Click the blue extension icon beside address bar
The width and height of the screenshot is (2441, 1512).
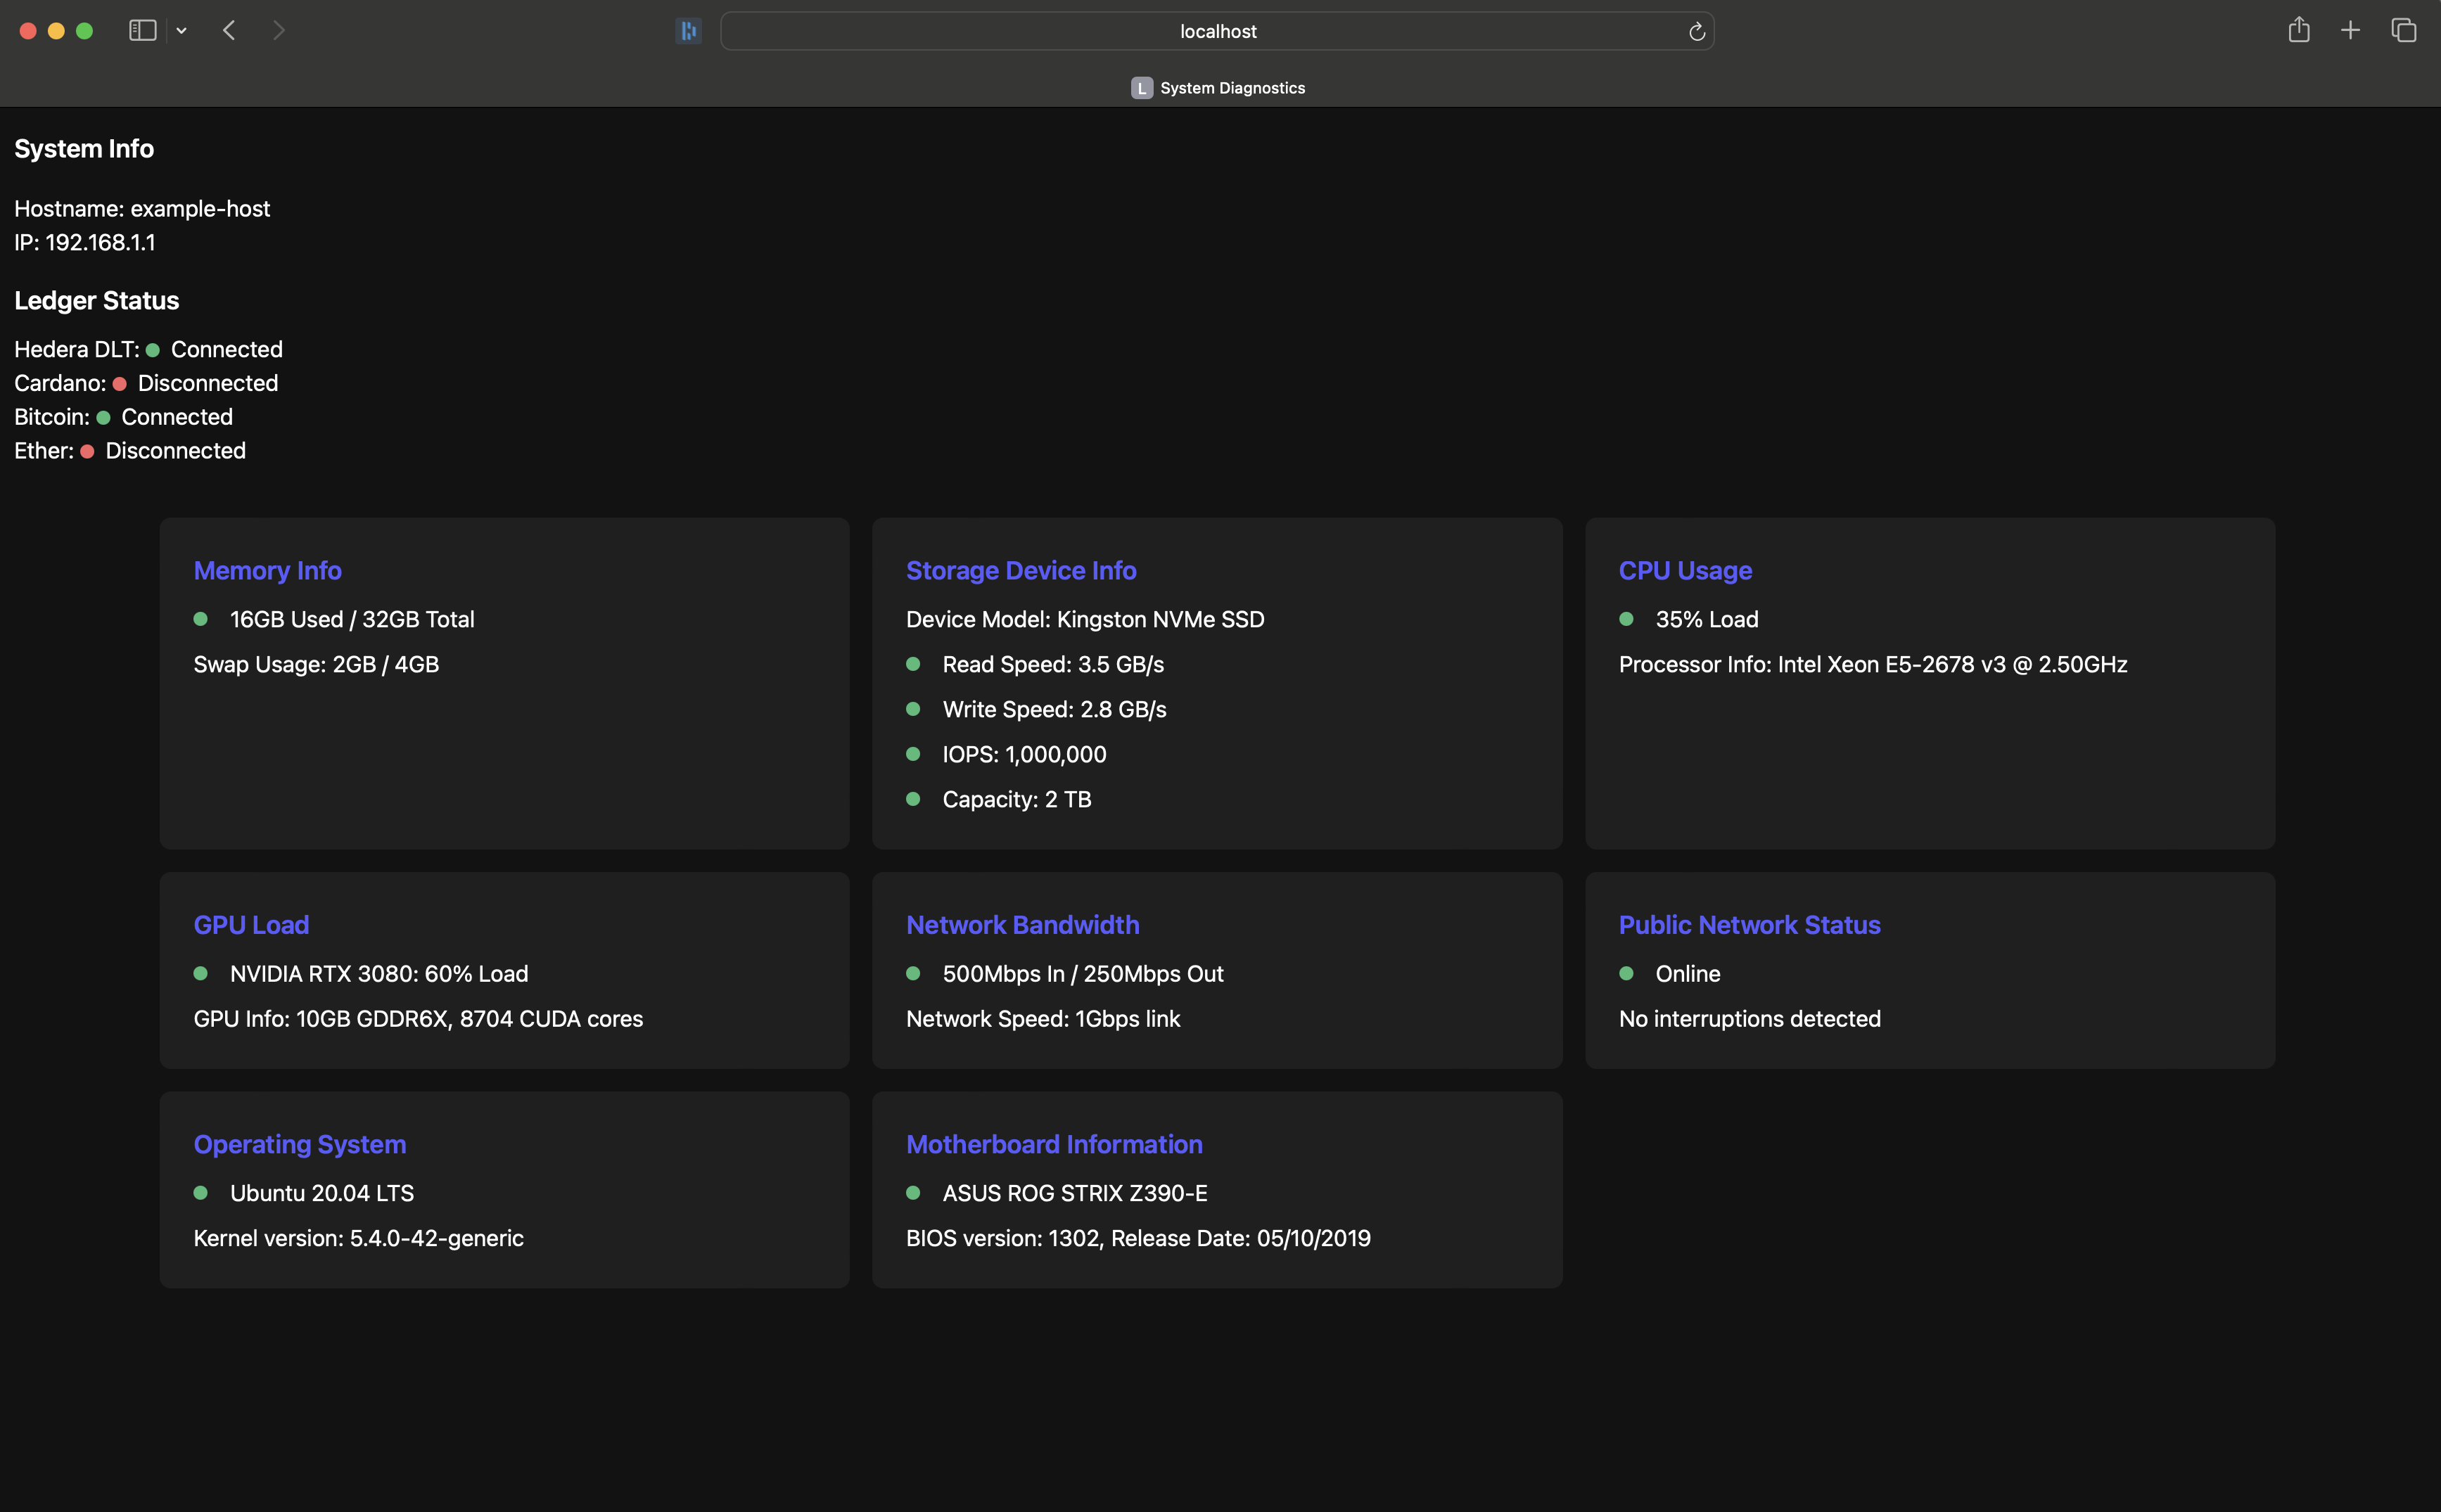tap(688, 31)
